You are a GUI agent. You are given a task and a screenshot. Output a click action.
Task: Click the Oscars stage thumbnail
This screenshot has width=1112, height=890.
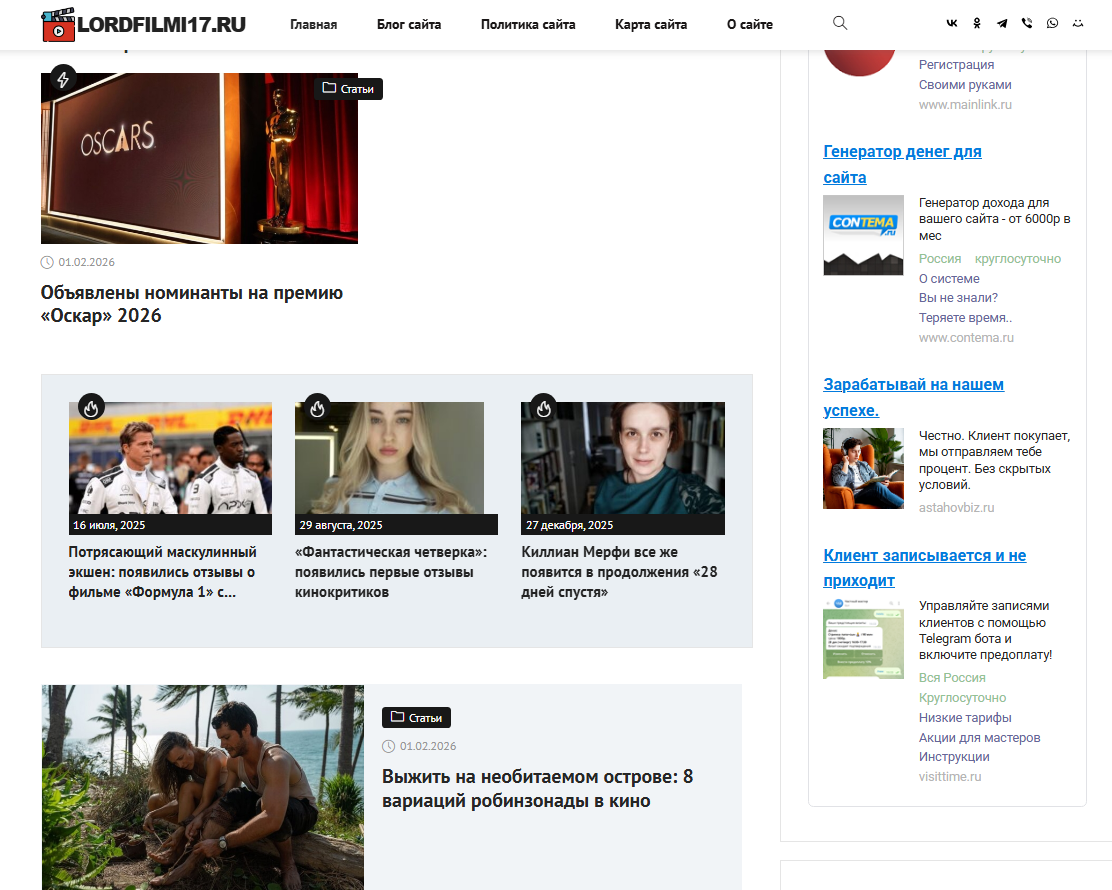click(199, 158)
